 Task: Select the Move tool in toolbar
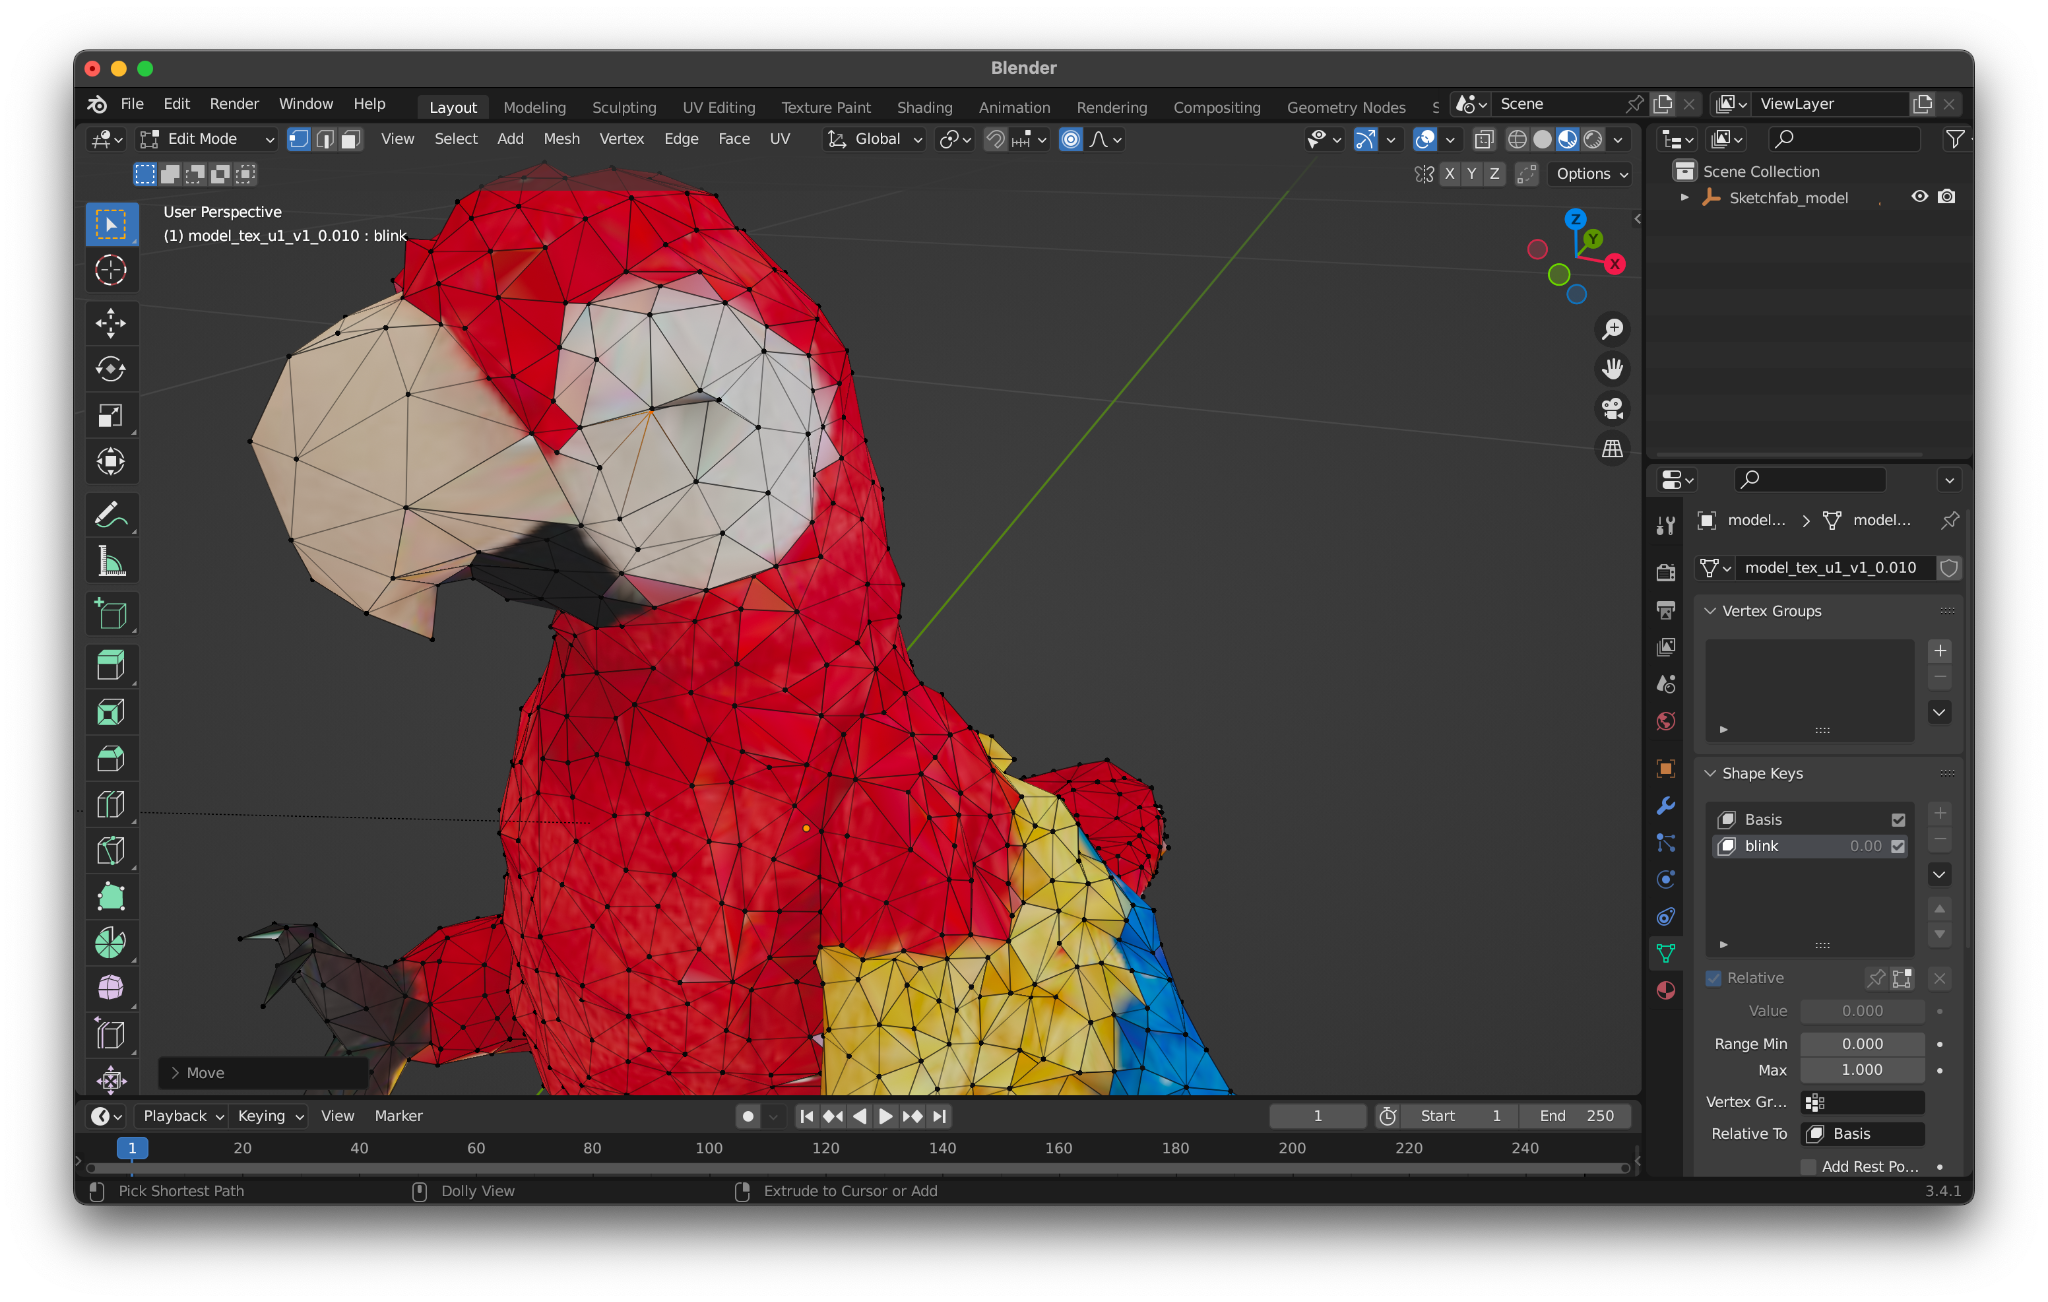[111, 322]
